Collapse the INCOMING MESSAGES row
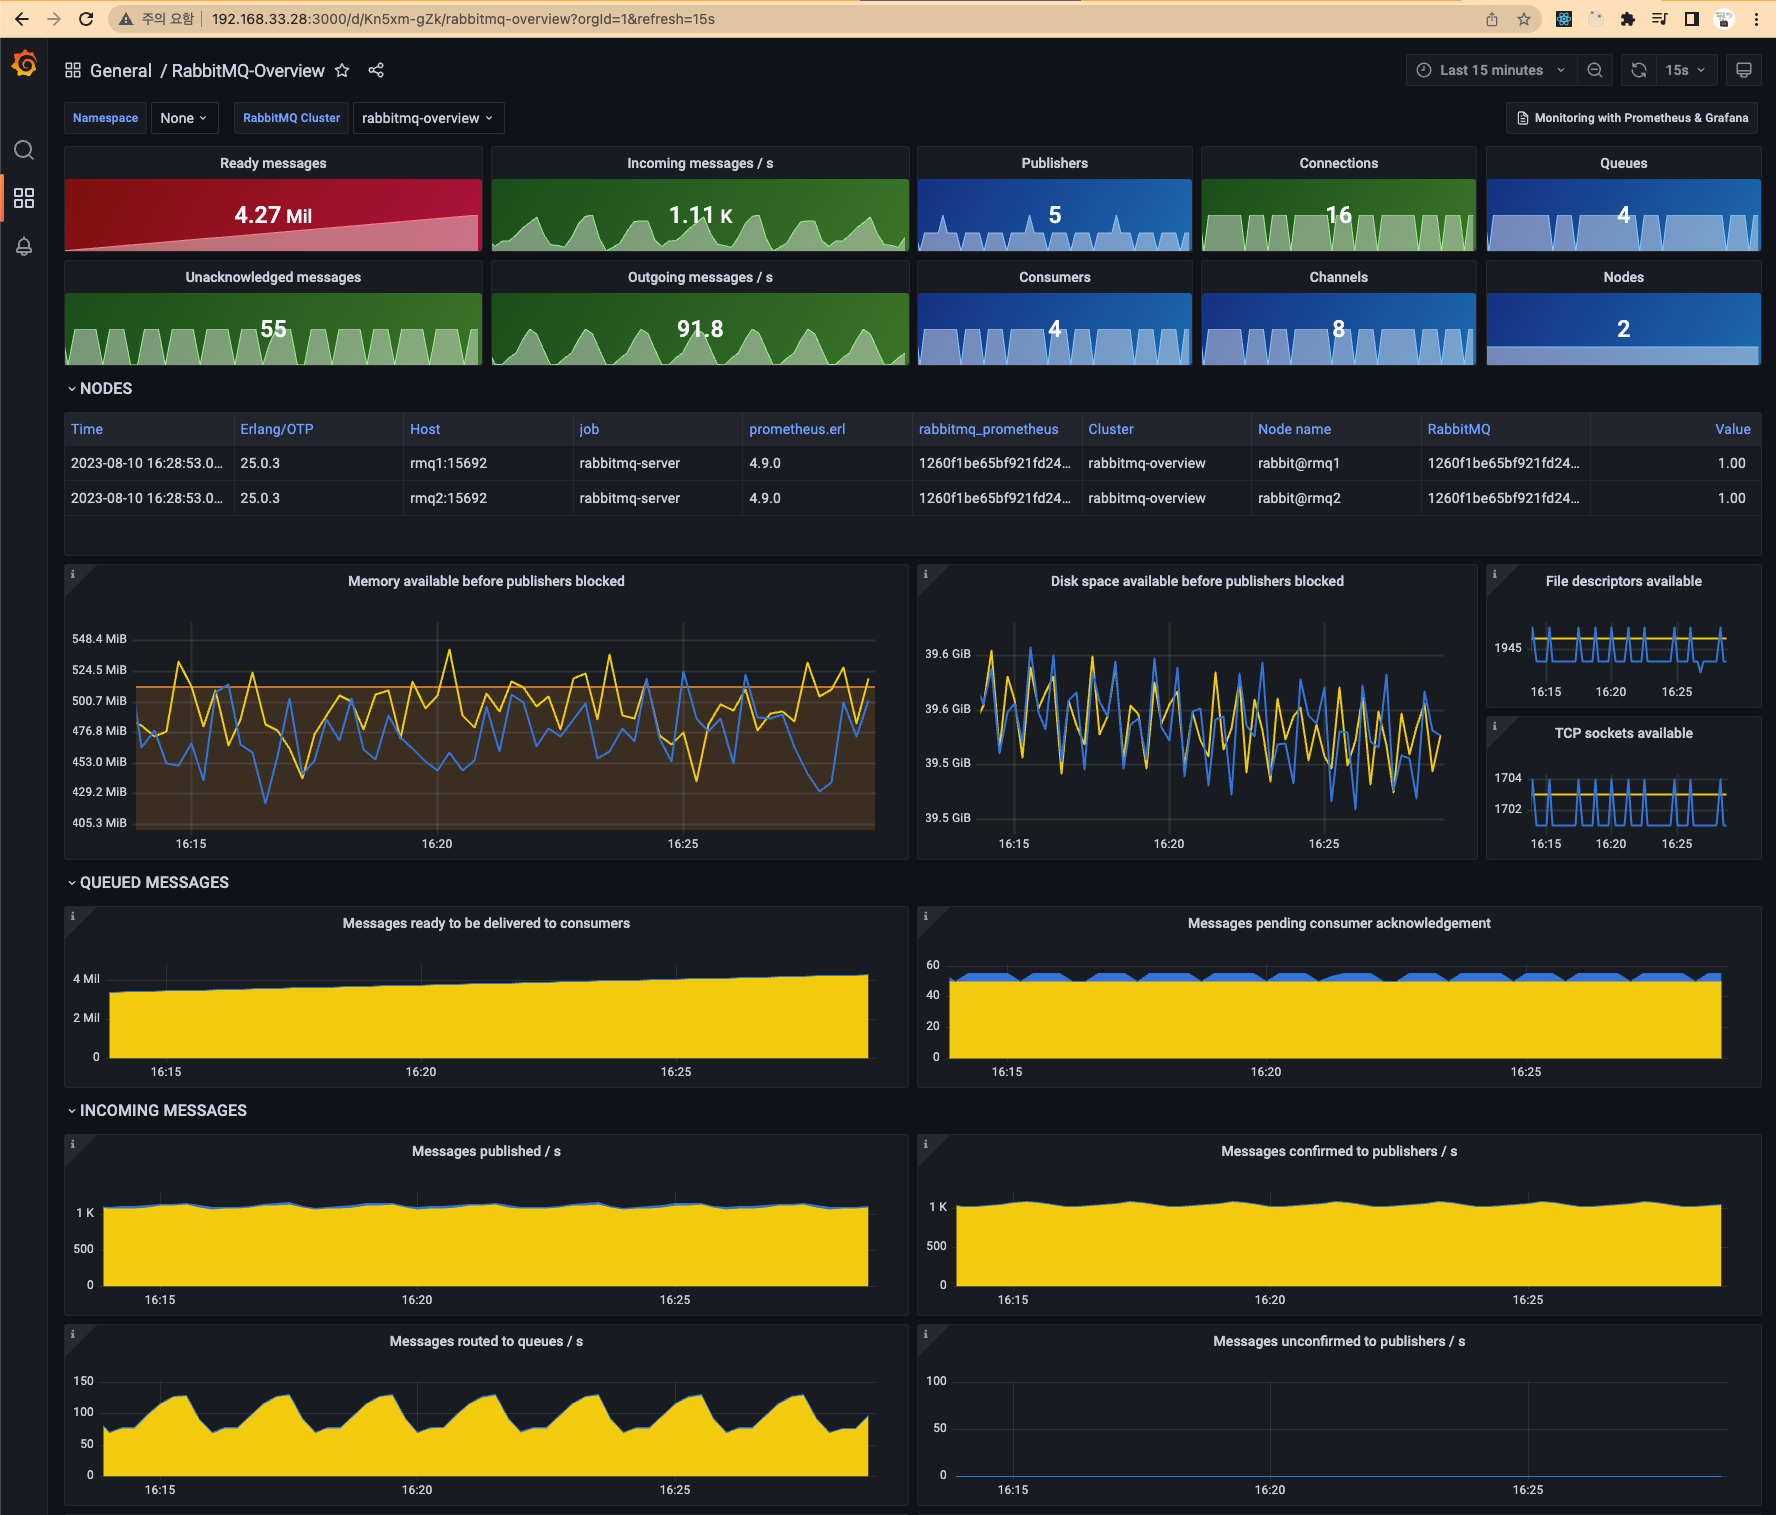The width and height of the screenshot is (1776, 1515). (157, 1110)
